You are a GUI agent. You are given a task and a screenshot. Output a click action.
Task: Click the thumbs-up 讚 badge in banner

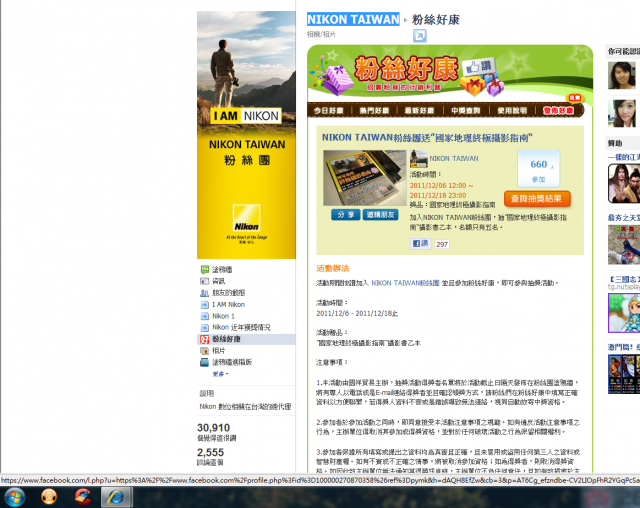tap(479, 67)
